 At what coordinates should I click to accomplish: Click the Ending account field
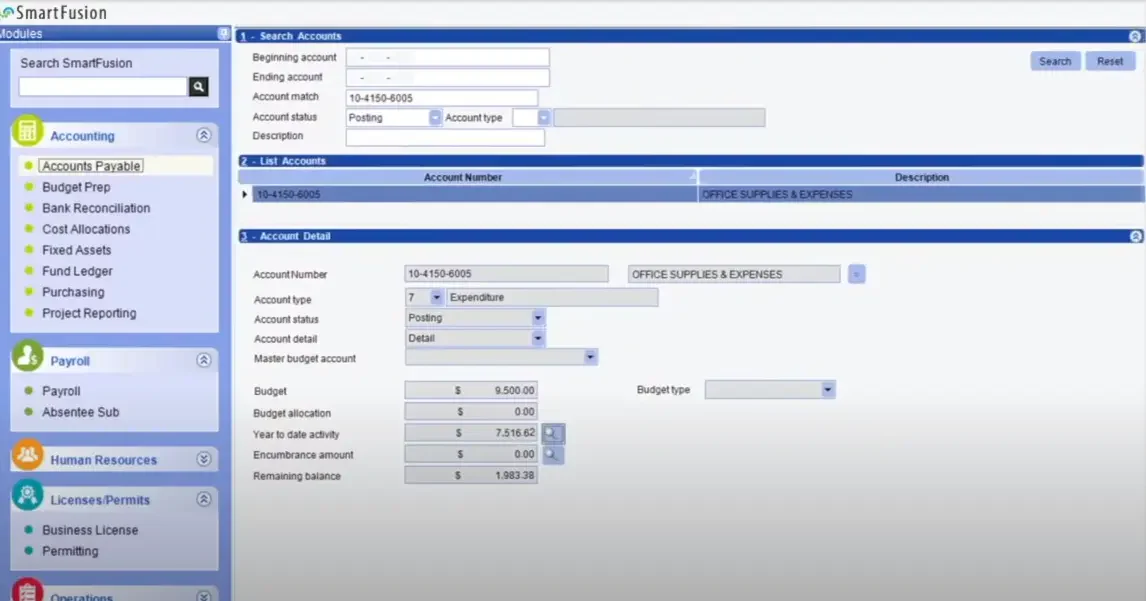point(447,78)
